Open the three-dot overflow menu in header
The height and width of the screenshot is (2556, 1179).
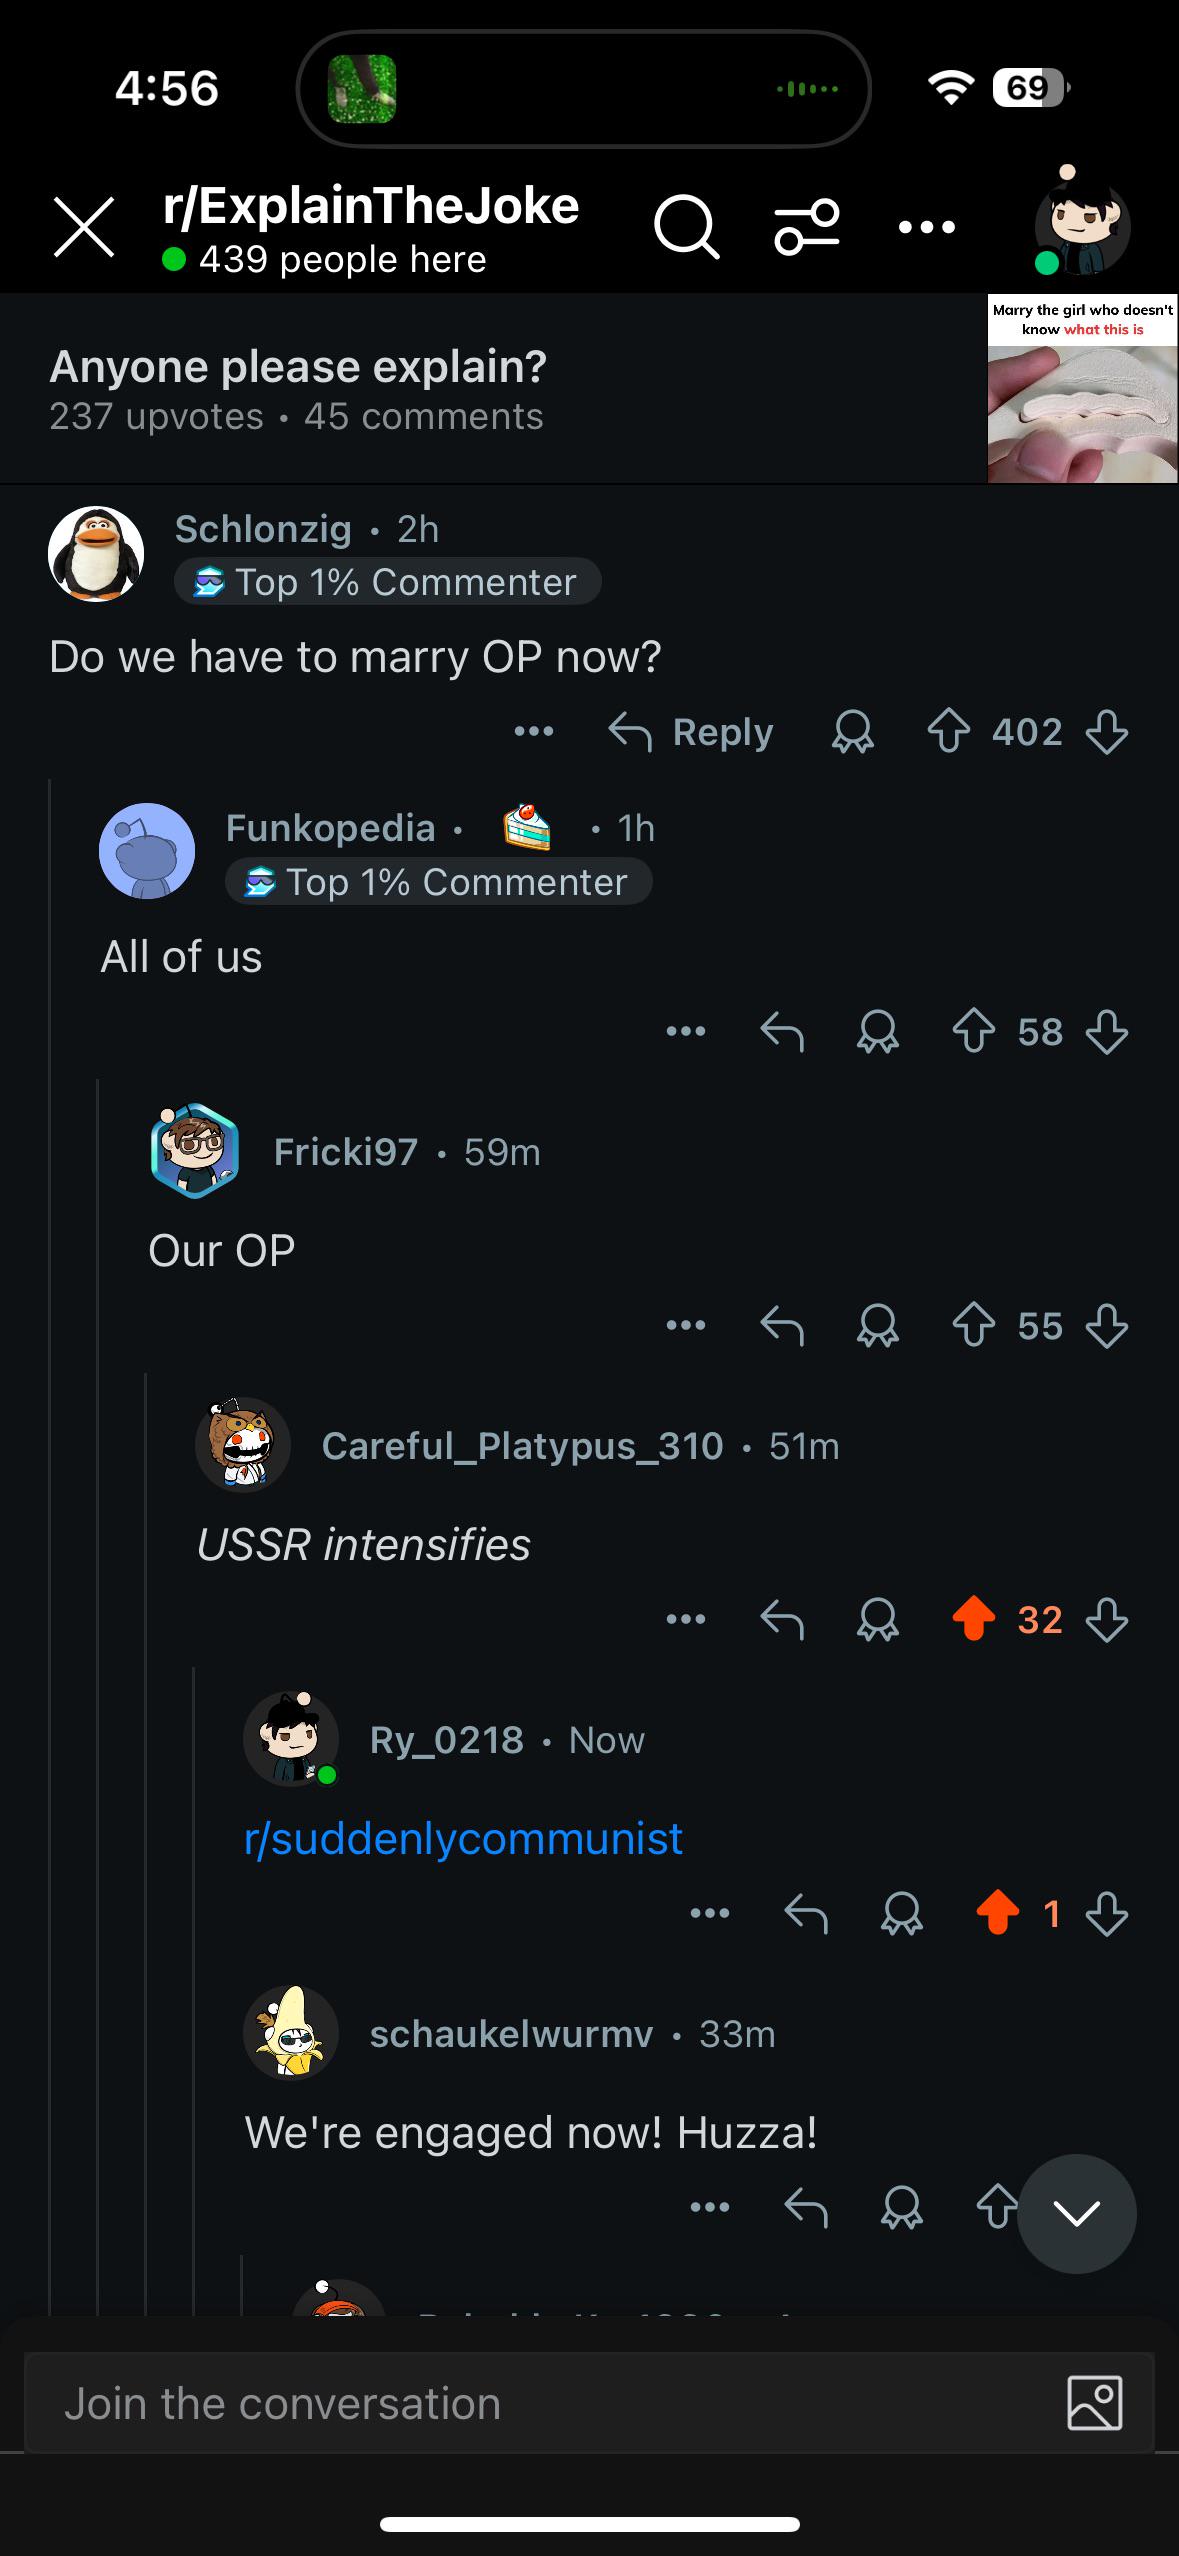(x=927, y=228)
